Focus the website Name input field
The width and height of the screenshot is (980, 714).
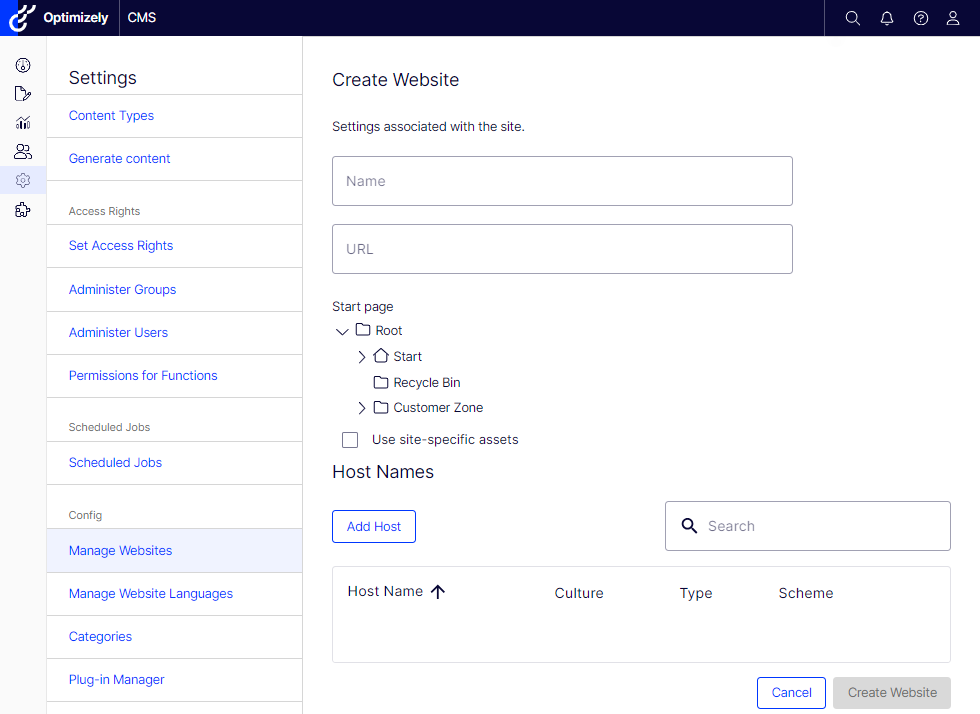562,181
